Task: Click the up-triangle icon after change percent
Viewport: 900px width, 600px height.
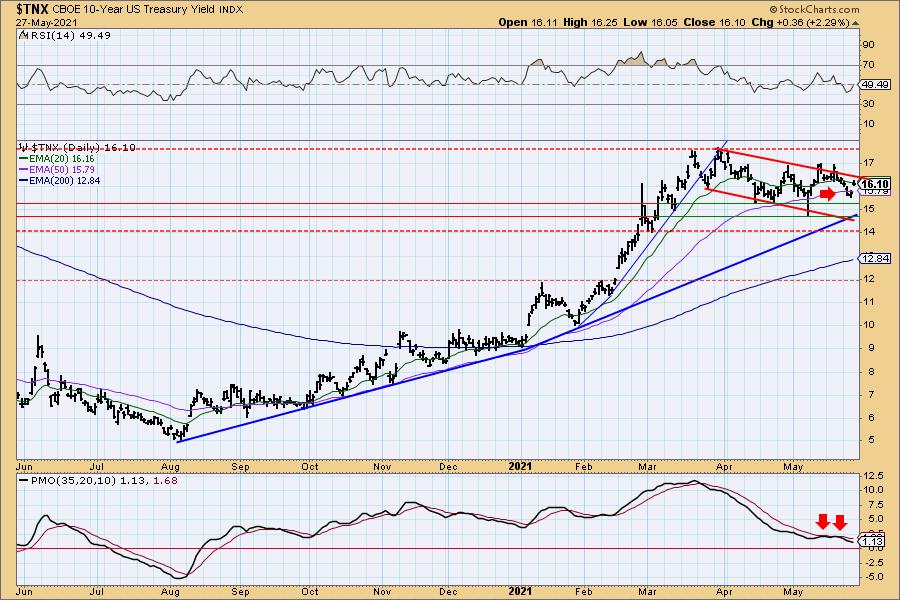Action: pos(855,23)
